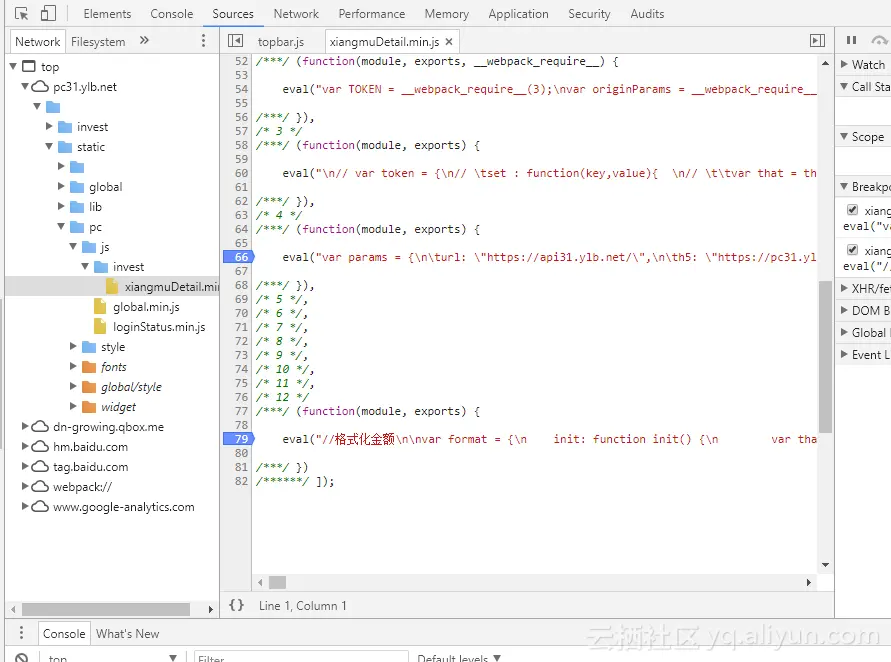Switch to the Memory panel tab
This screenshot has height=662, width=891.
[447, 14]
